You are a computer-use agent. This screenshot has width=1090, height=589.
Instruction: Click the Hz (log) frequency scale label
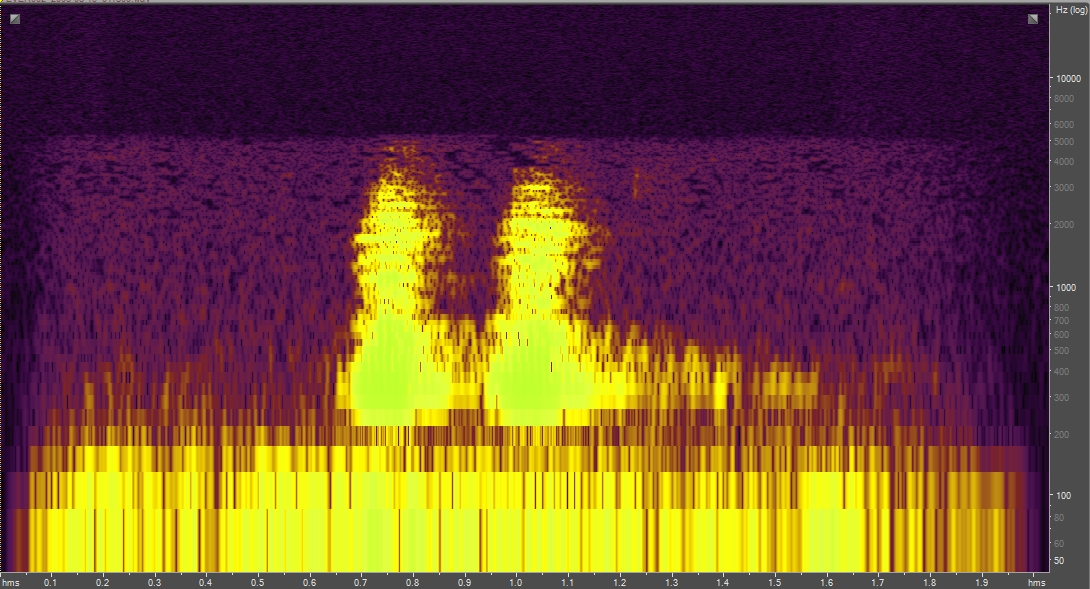pyautogui.click(x=1070, y=8)
